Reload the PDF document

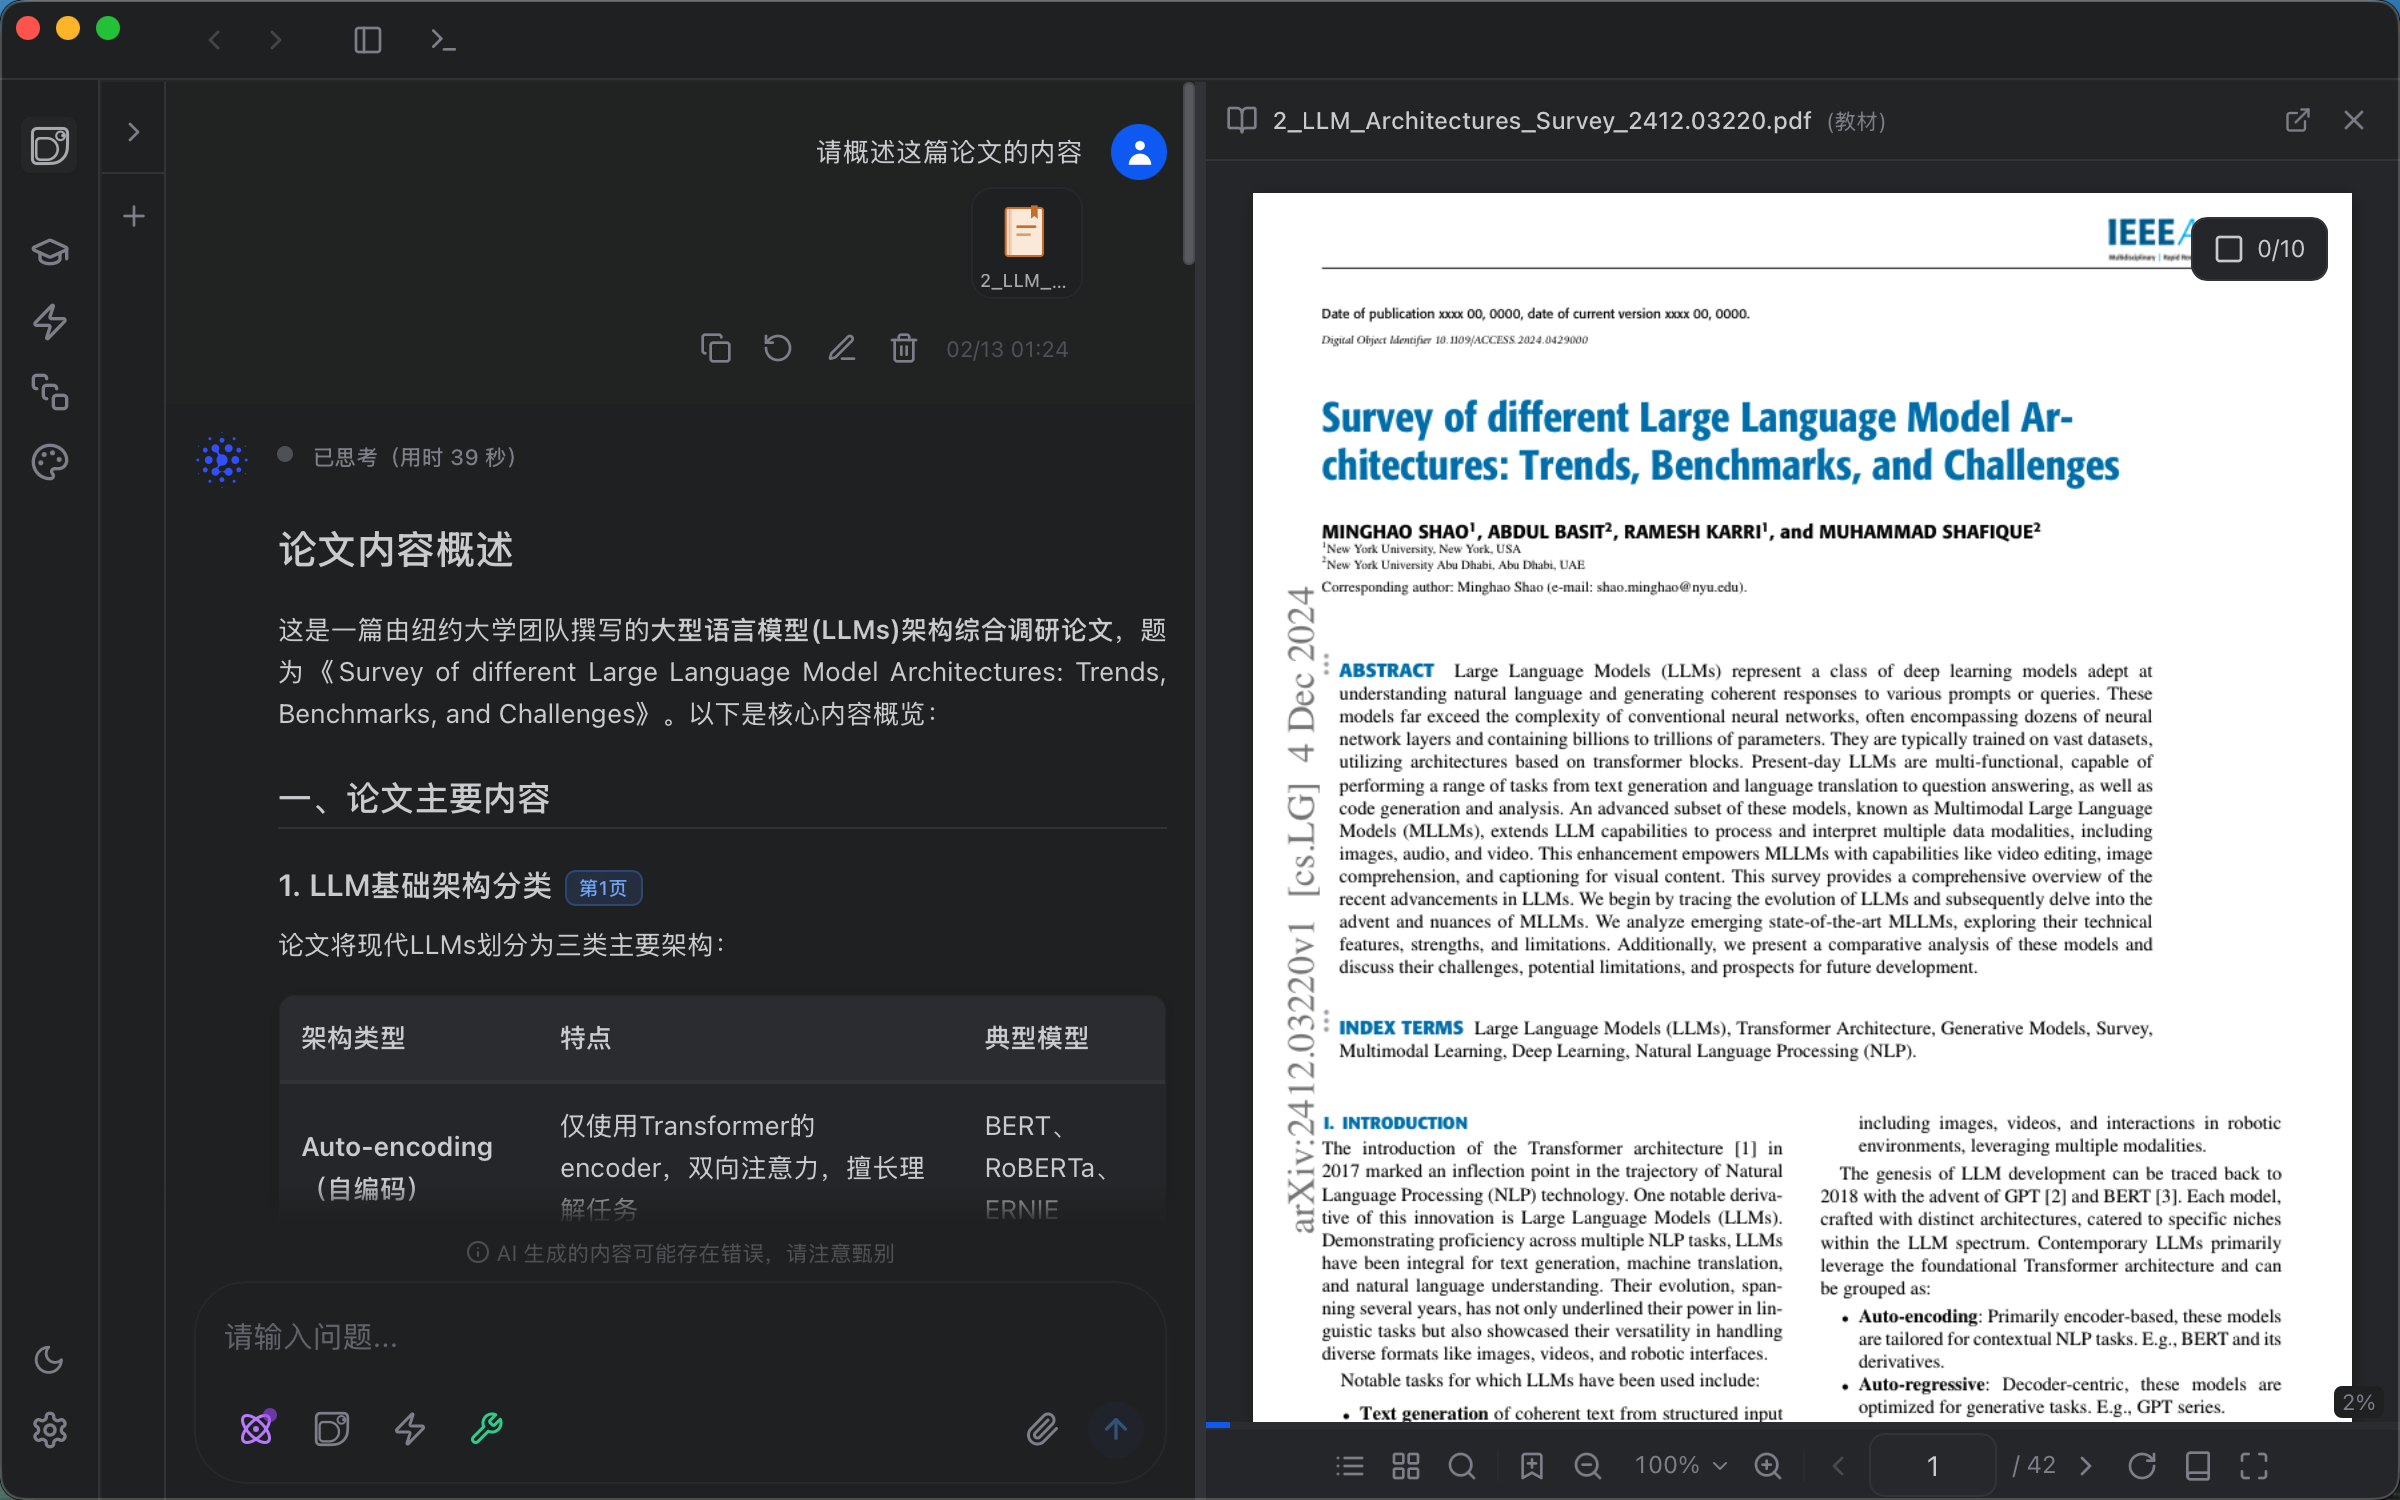click(x=2143, y=1465)
